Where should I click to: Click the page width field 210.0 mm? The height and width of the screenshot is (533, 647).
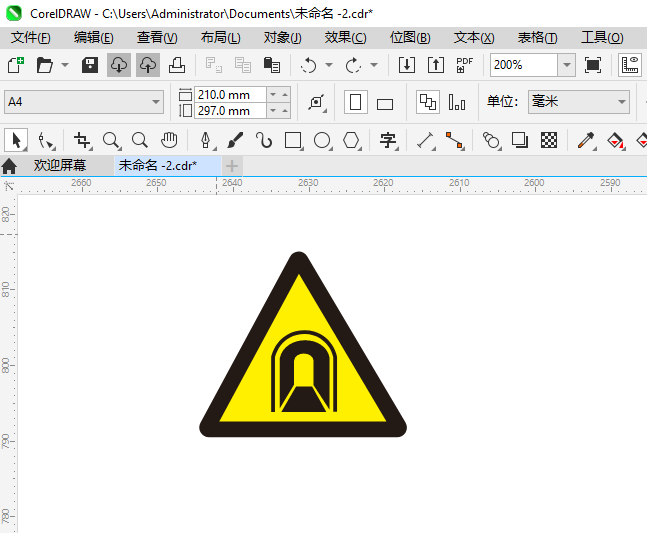tap(230, 94)
